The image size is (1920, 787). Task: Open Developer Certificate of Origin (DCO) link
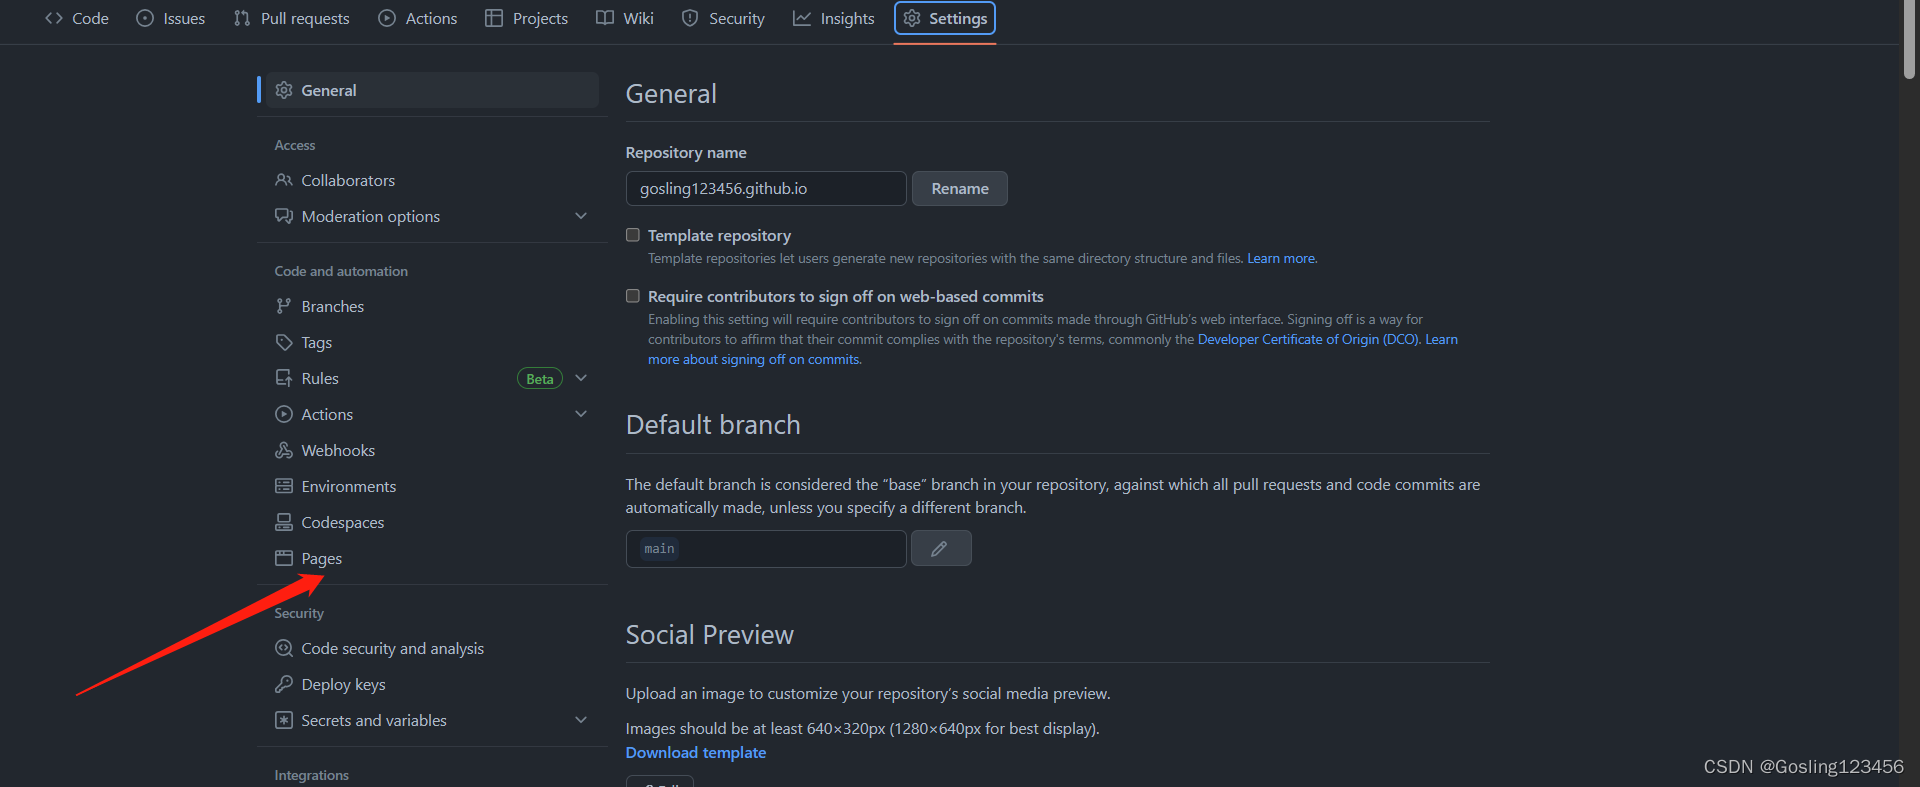[x=1308, y=339]
